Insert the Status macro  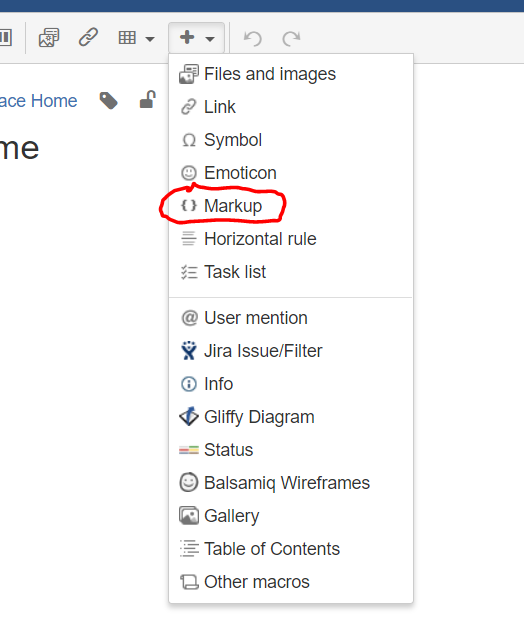[291, 450]
